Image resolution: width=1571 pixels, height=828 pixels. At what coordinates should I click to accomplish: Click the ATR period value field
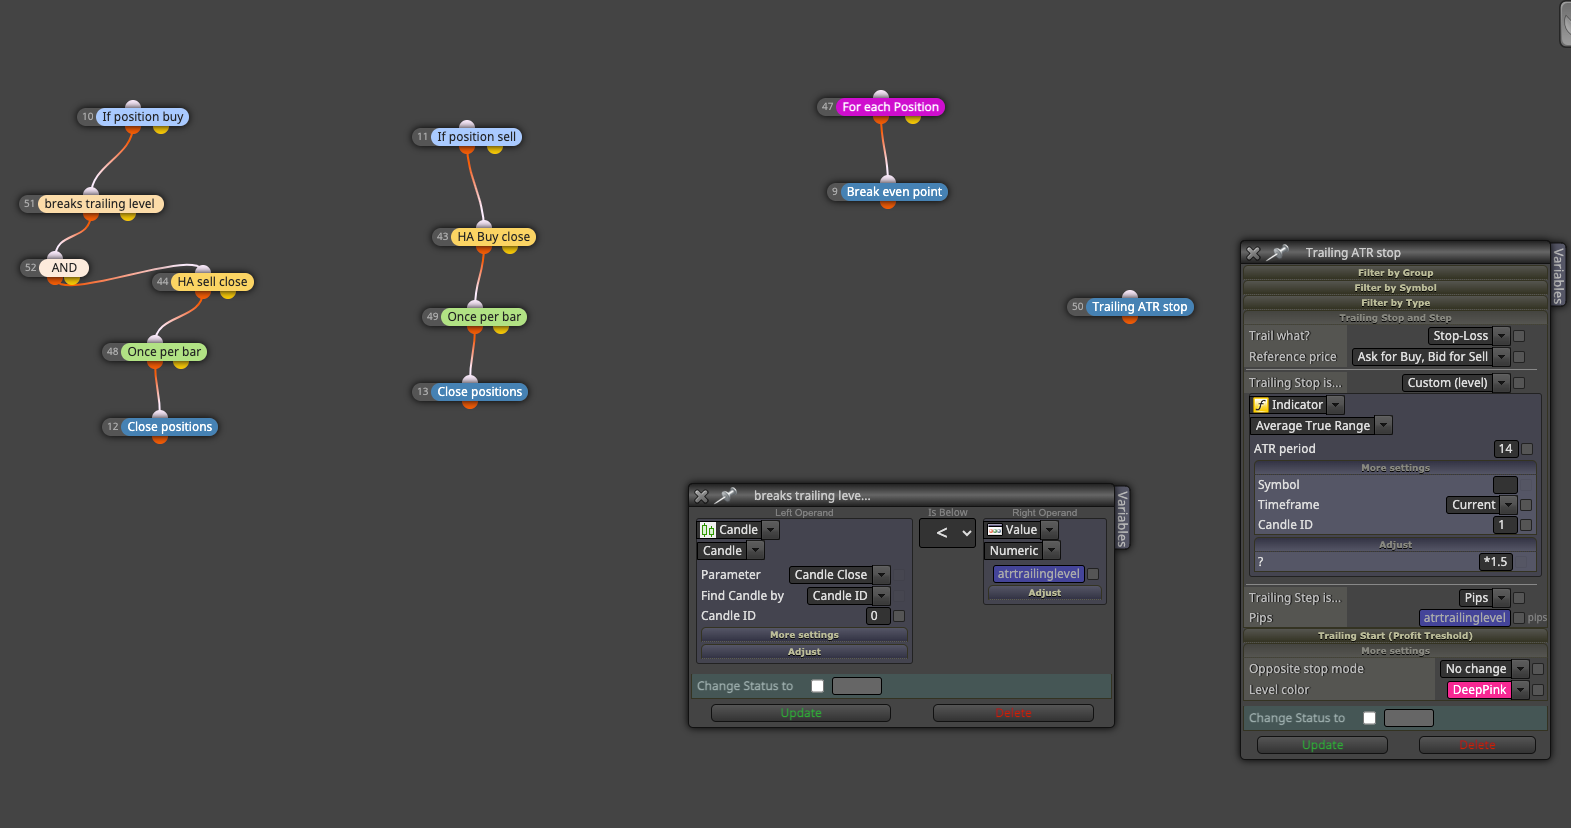tap(1505, 449)
